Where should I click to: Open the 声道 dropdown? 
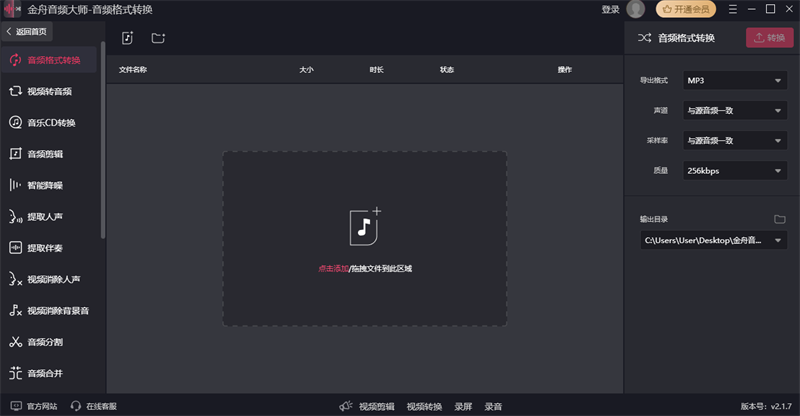(x=735, y=111)
